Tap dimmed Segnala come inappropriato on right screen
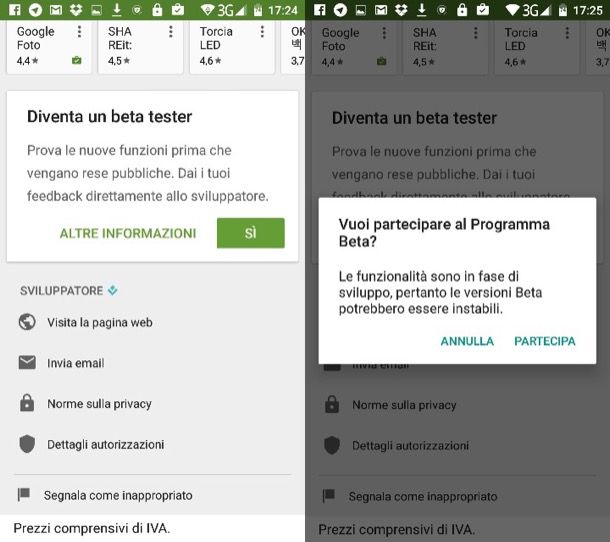 coord(423,496)
